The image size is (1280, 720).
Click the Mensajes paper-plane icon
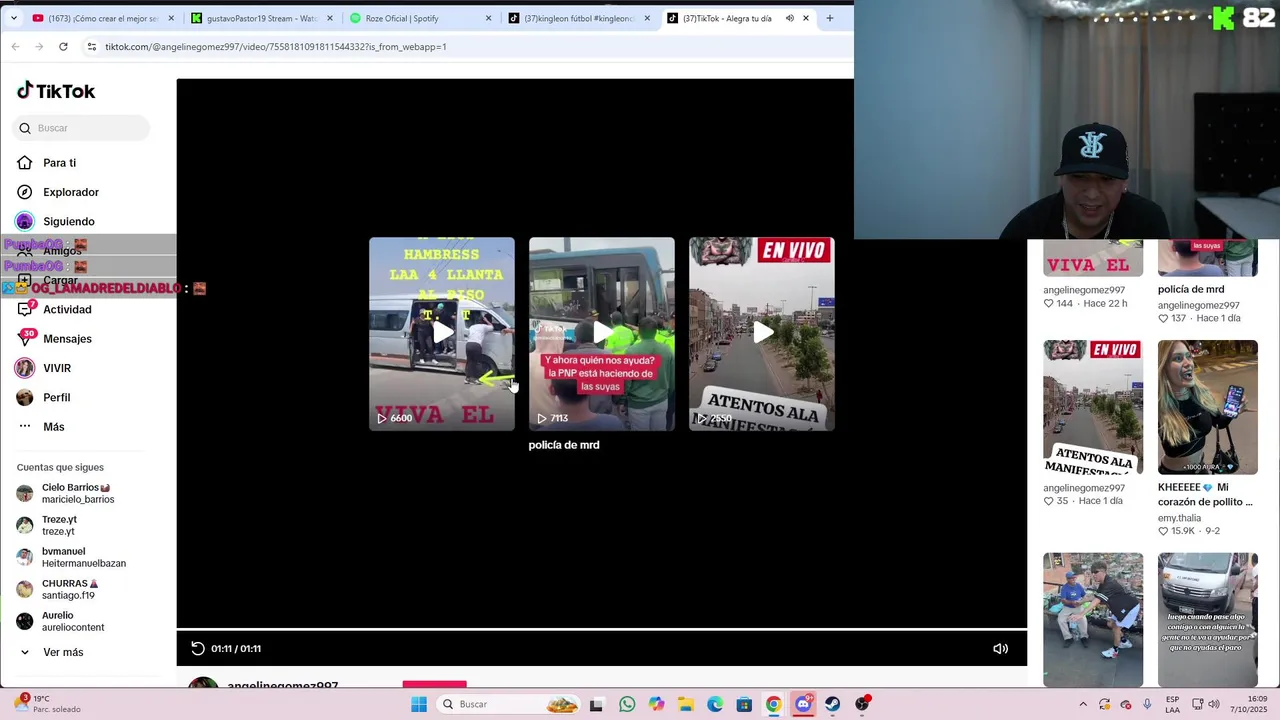25,339
